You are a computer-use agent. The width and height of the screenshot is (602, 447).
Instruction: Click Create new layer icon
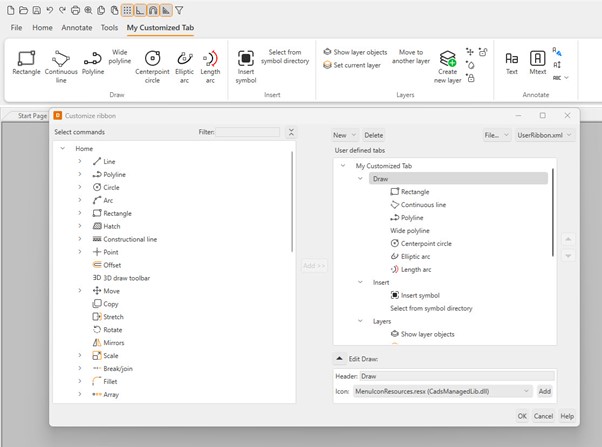tap(447, 62)
